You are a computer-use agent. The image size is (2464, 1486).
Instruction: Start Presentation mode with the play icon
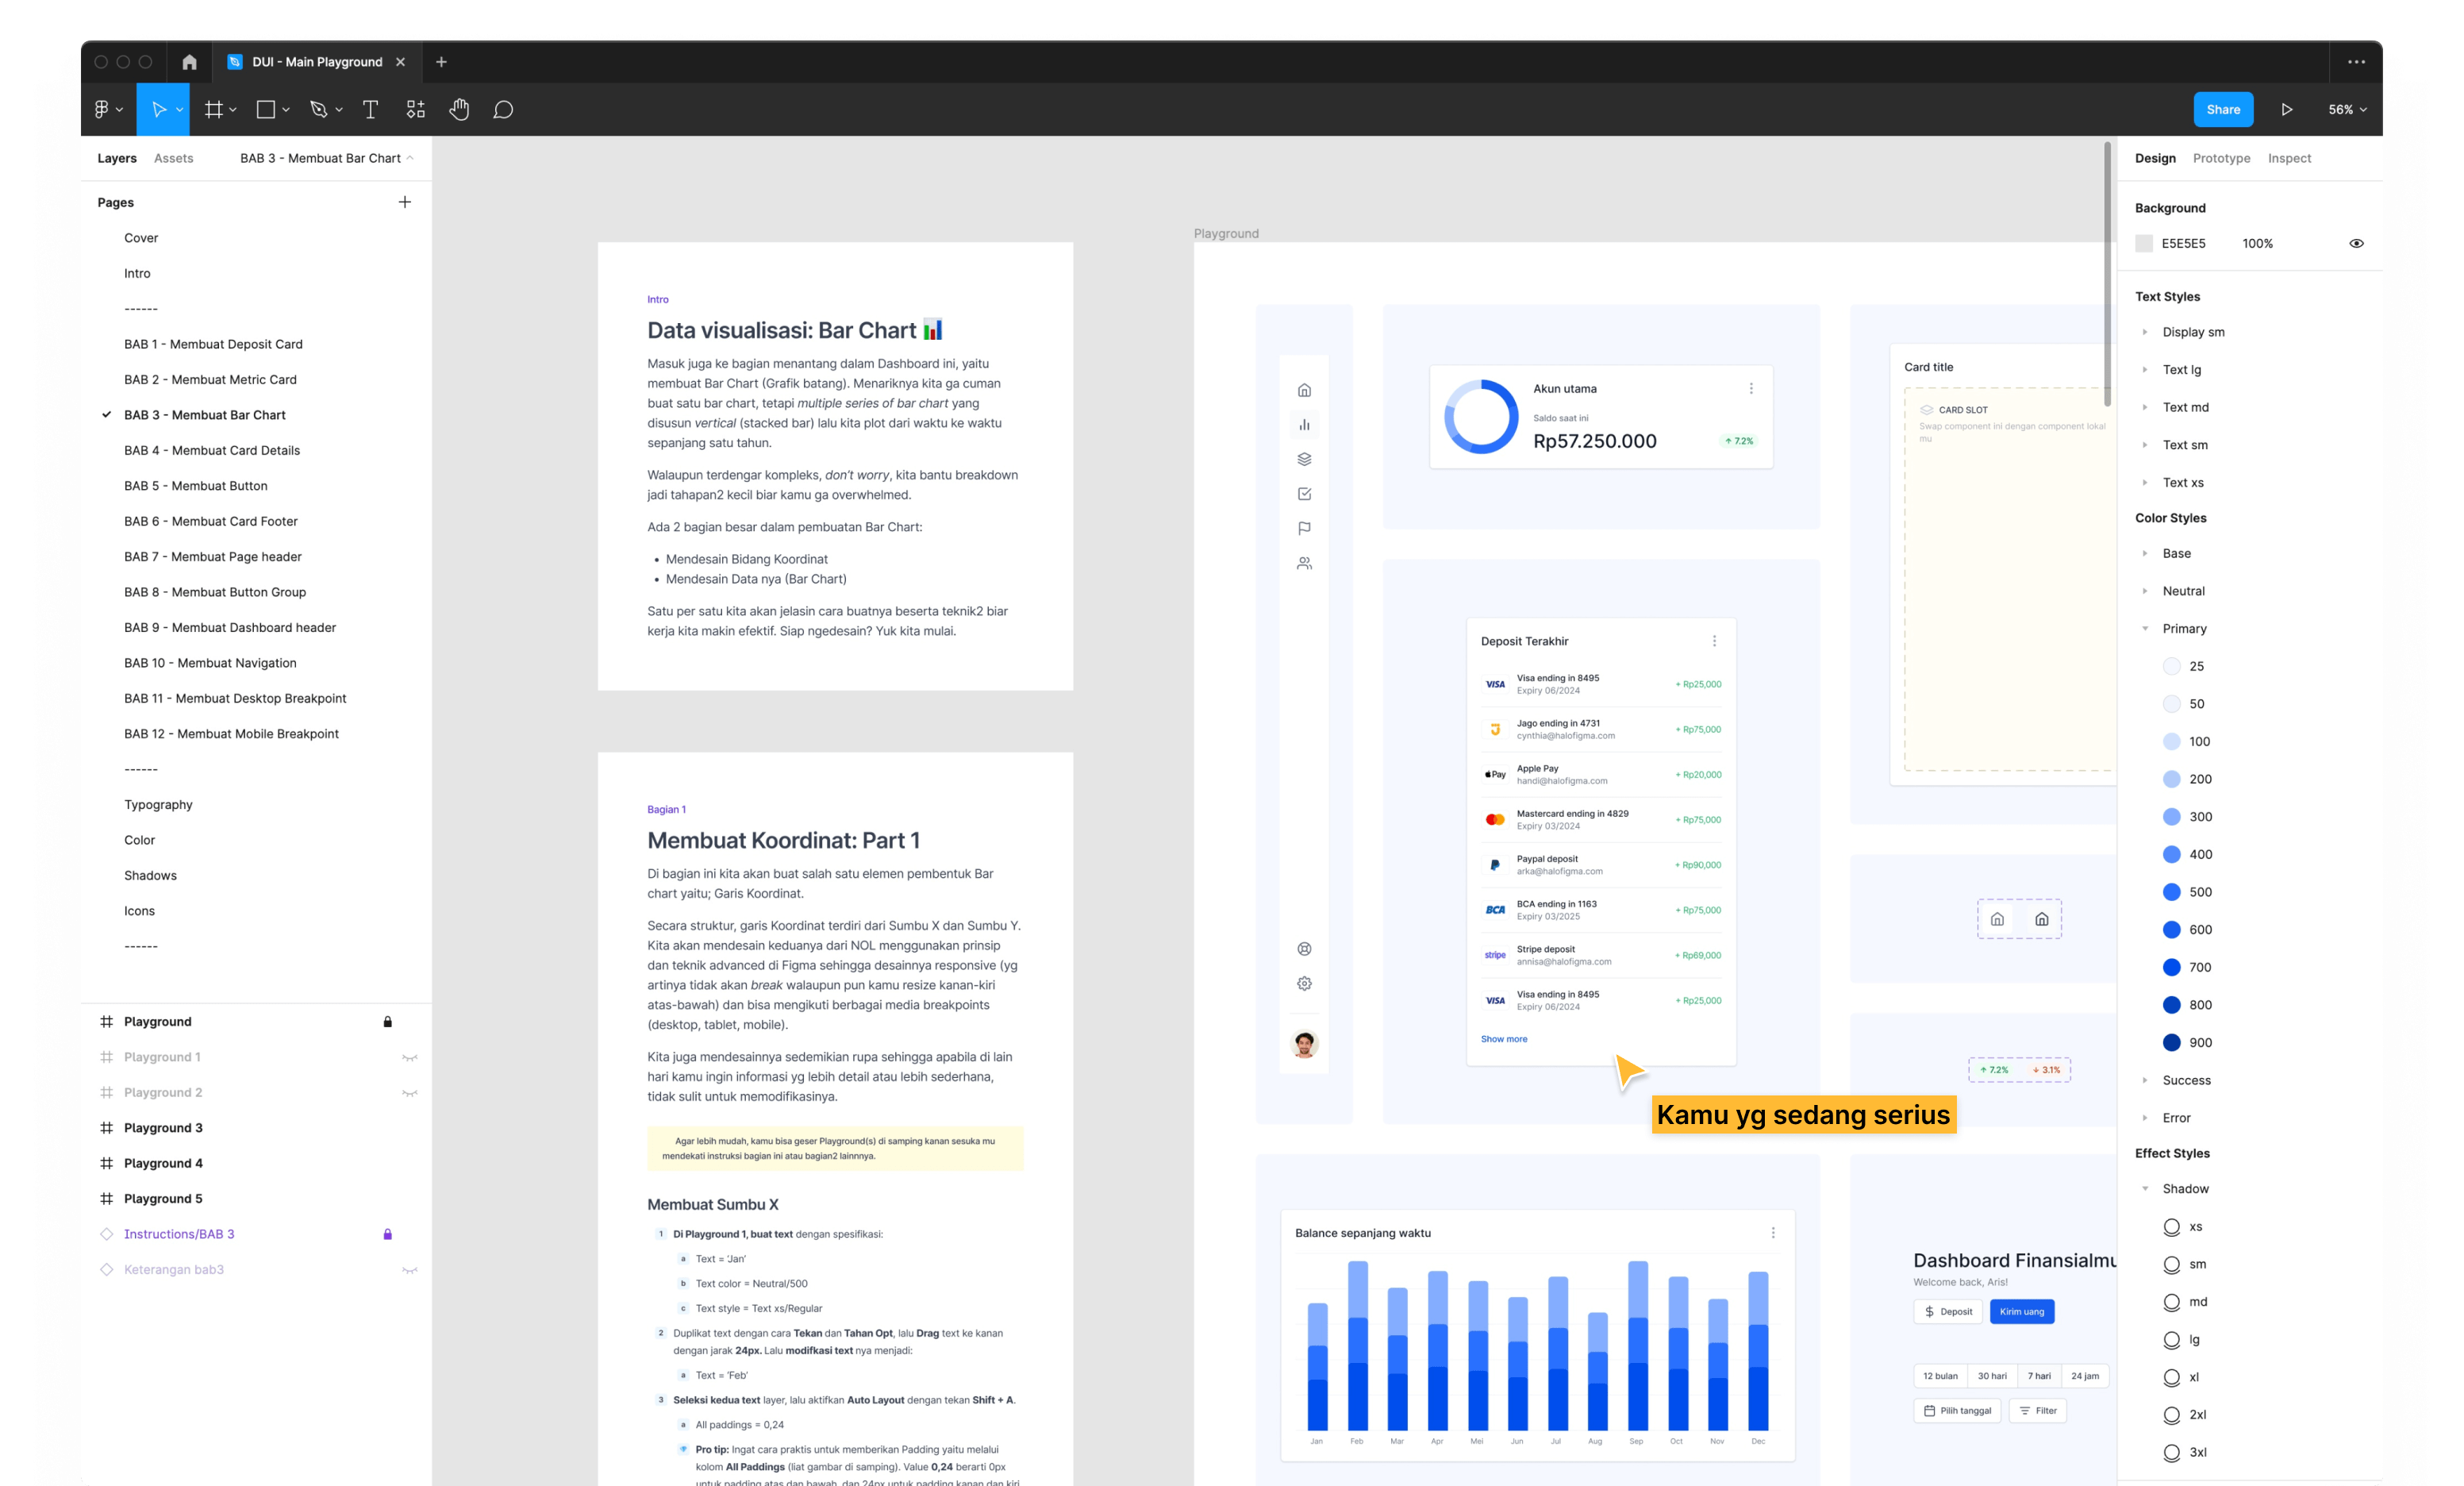[2288, 109]
